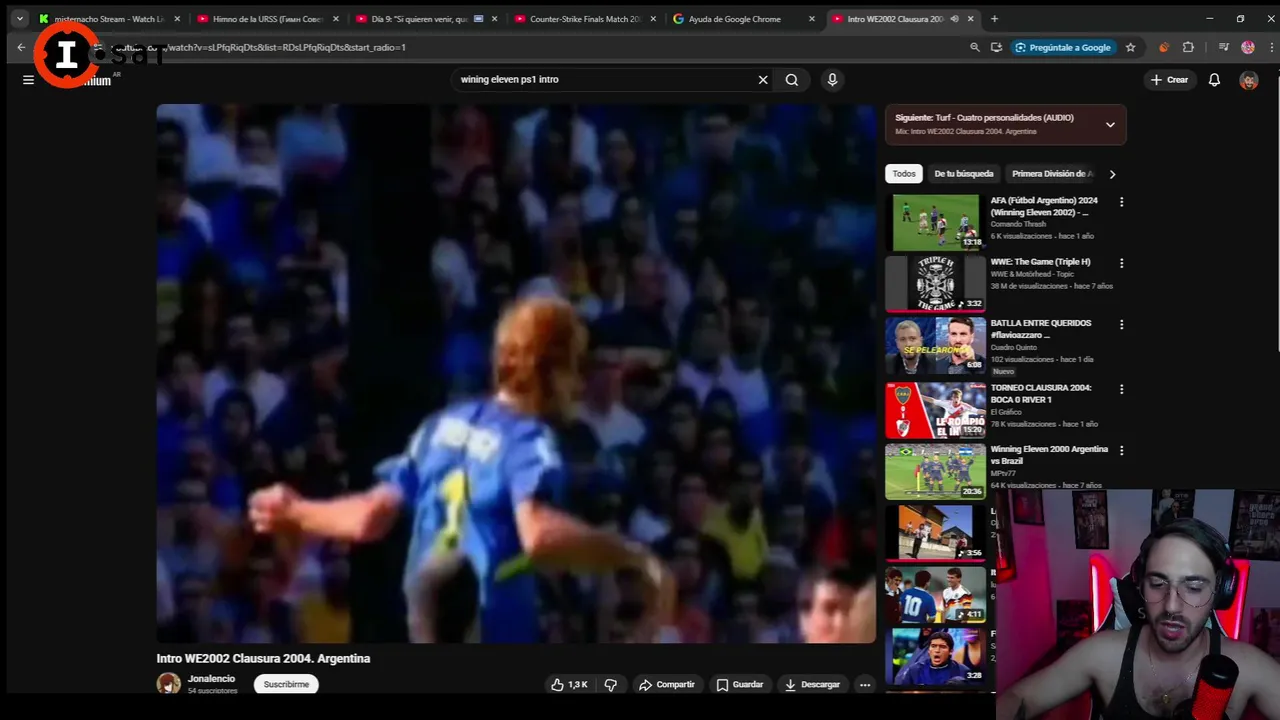1280x720 pixels.
Task: Share the video via Compartir
Action: pyautogui.click(x=667, y=685)
